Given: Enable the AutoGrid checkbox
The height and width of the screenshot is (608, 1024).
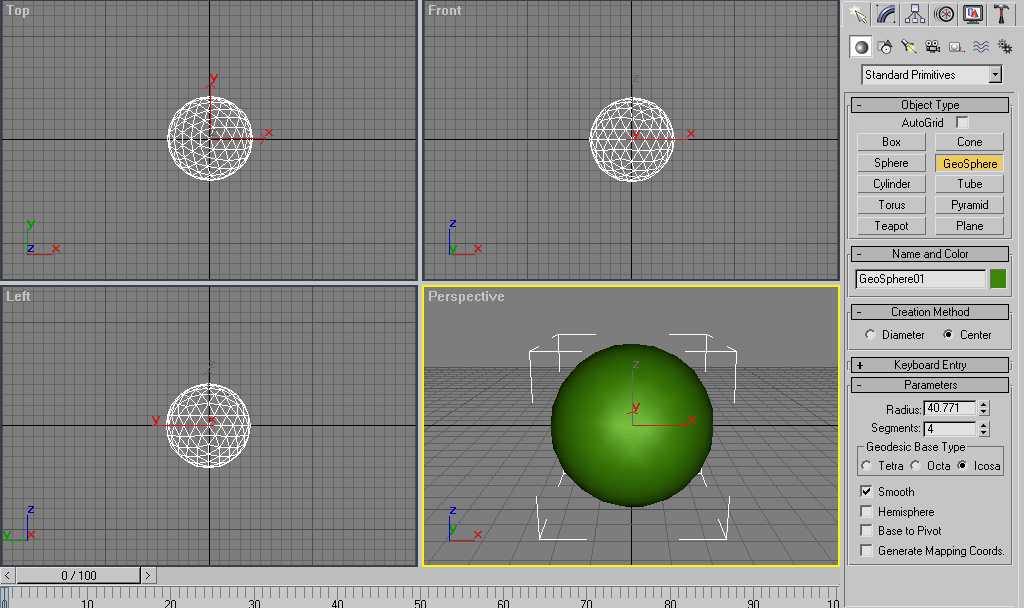Looking at the screenshot, I should point(962,123).
